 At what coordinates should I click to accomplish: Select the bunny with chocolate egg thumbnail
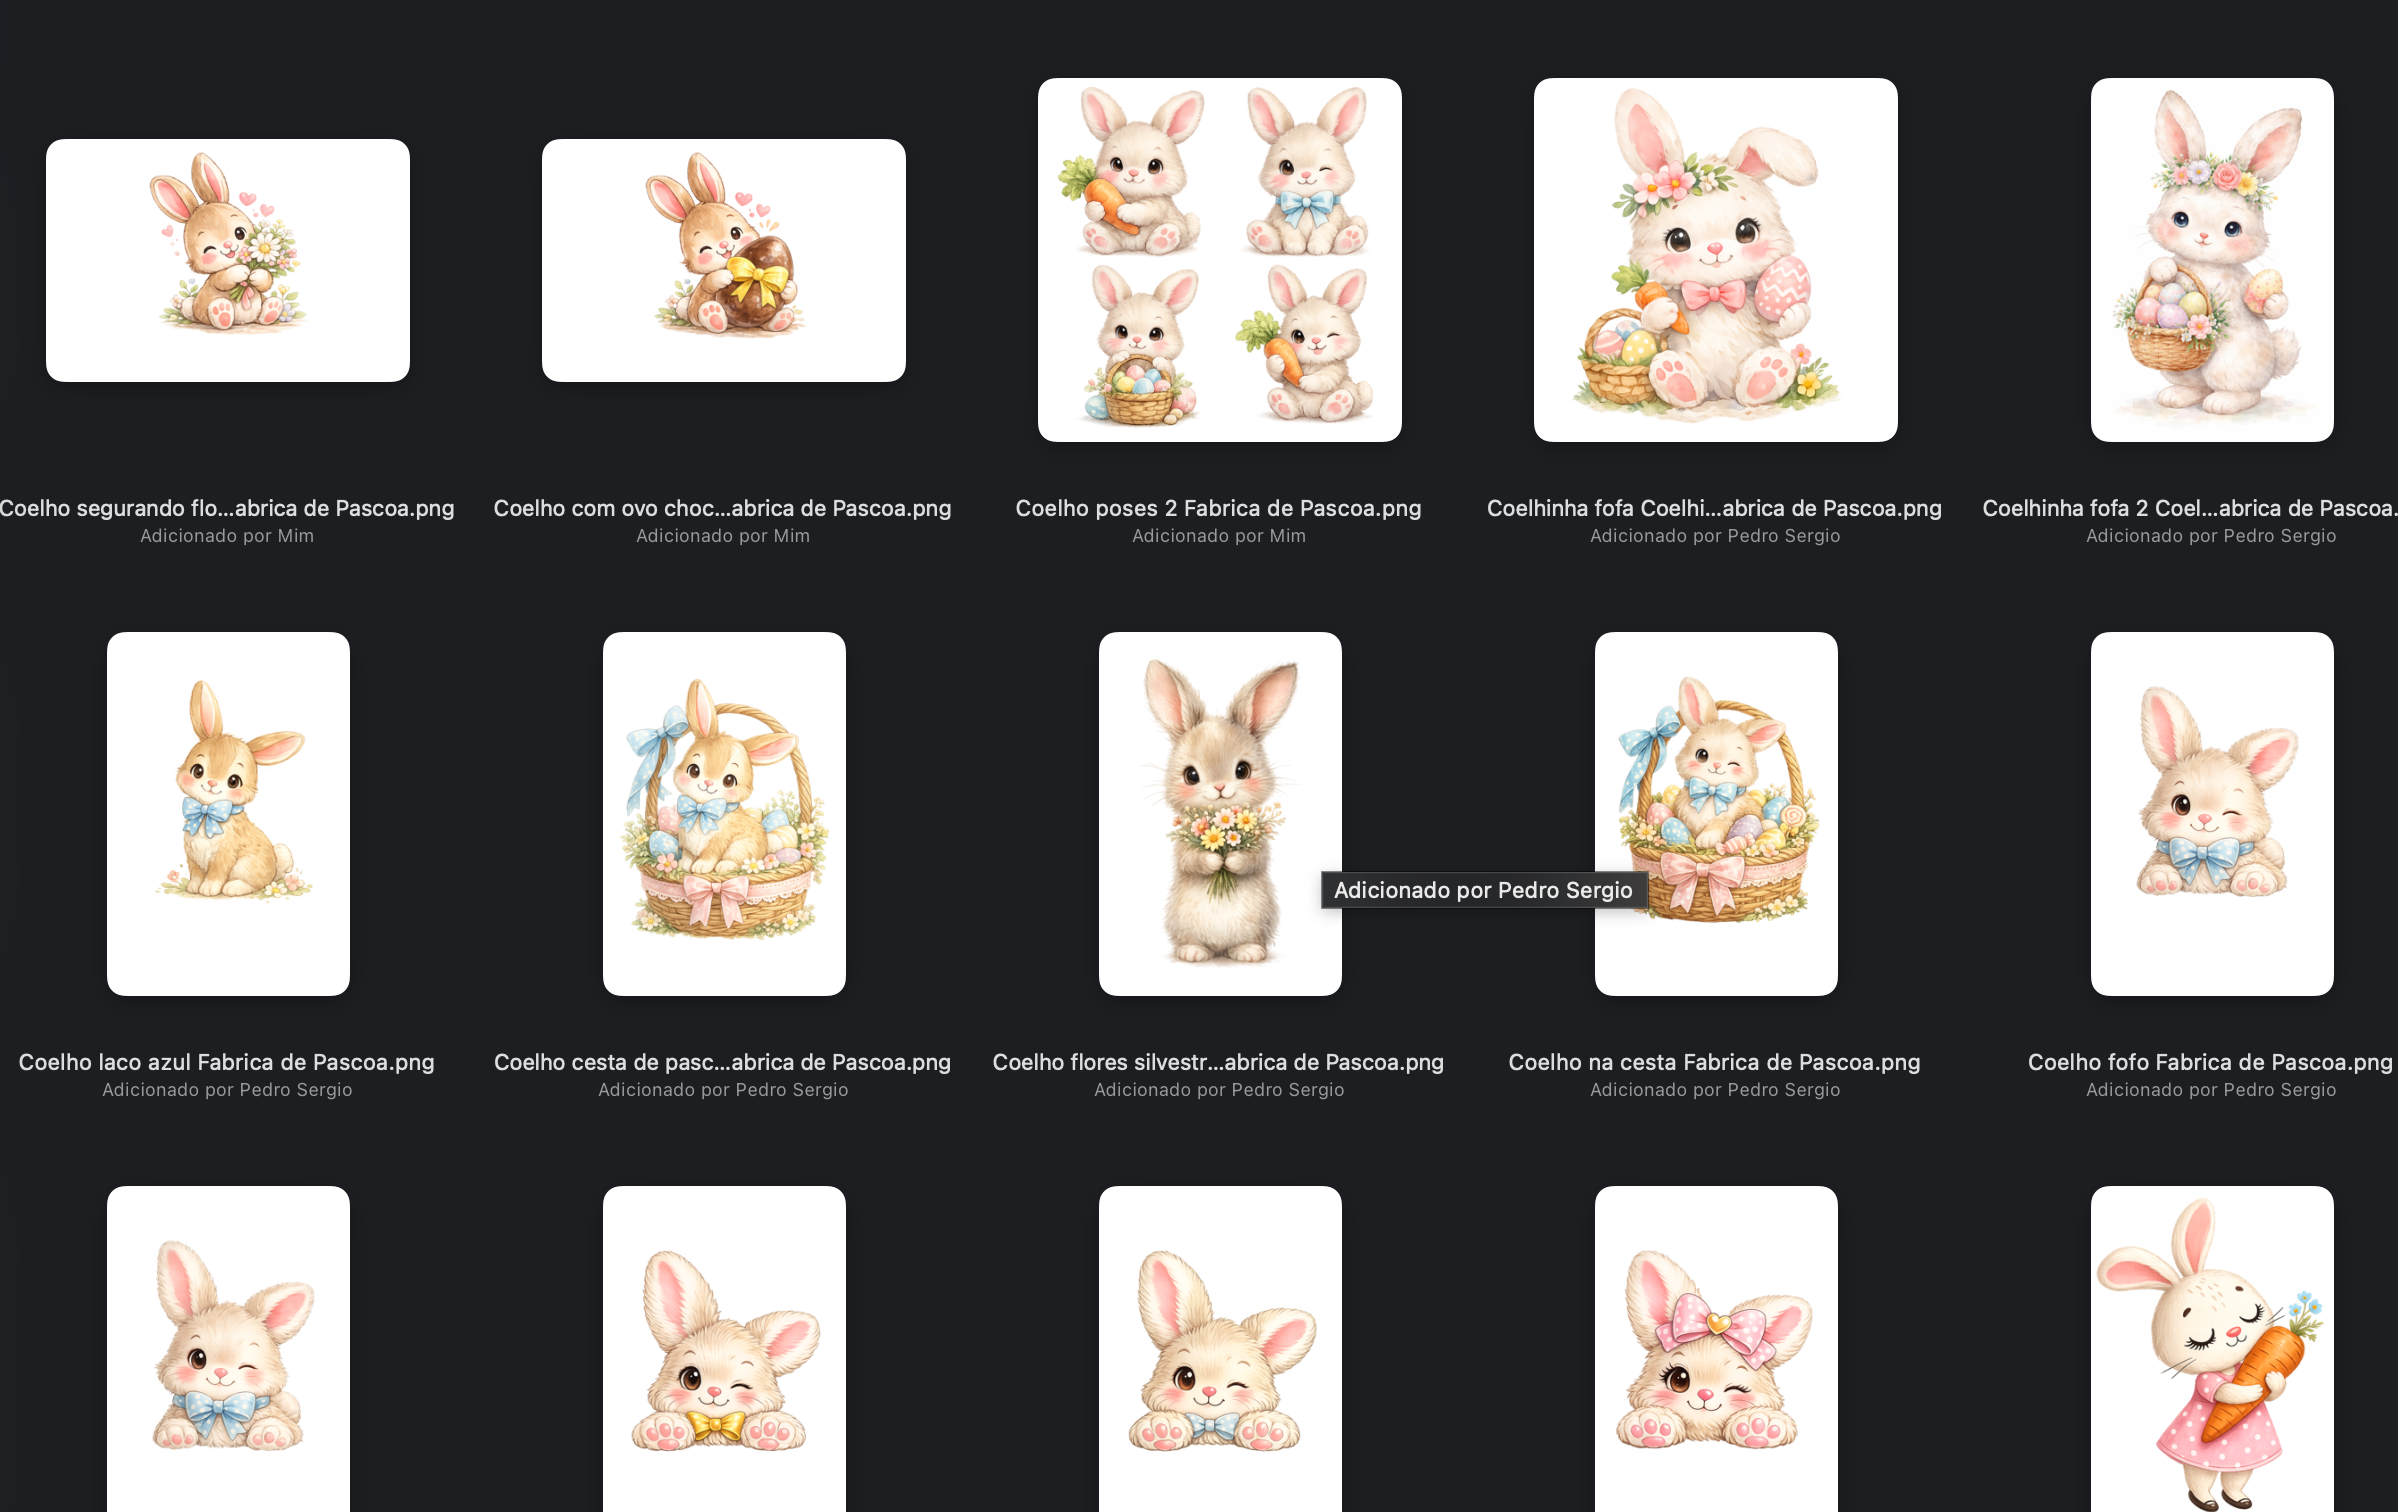click(x=724, y=260)
